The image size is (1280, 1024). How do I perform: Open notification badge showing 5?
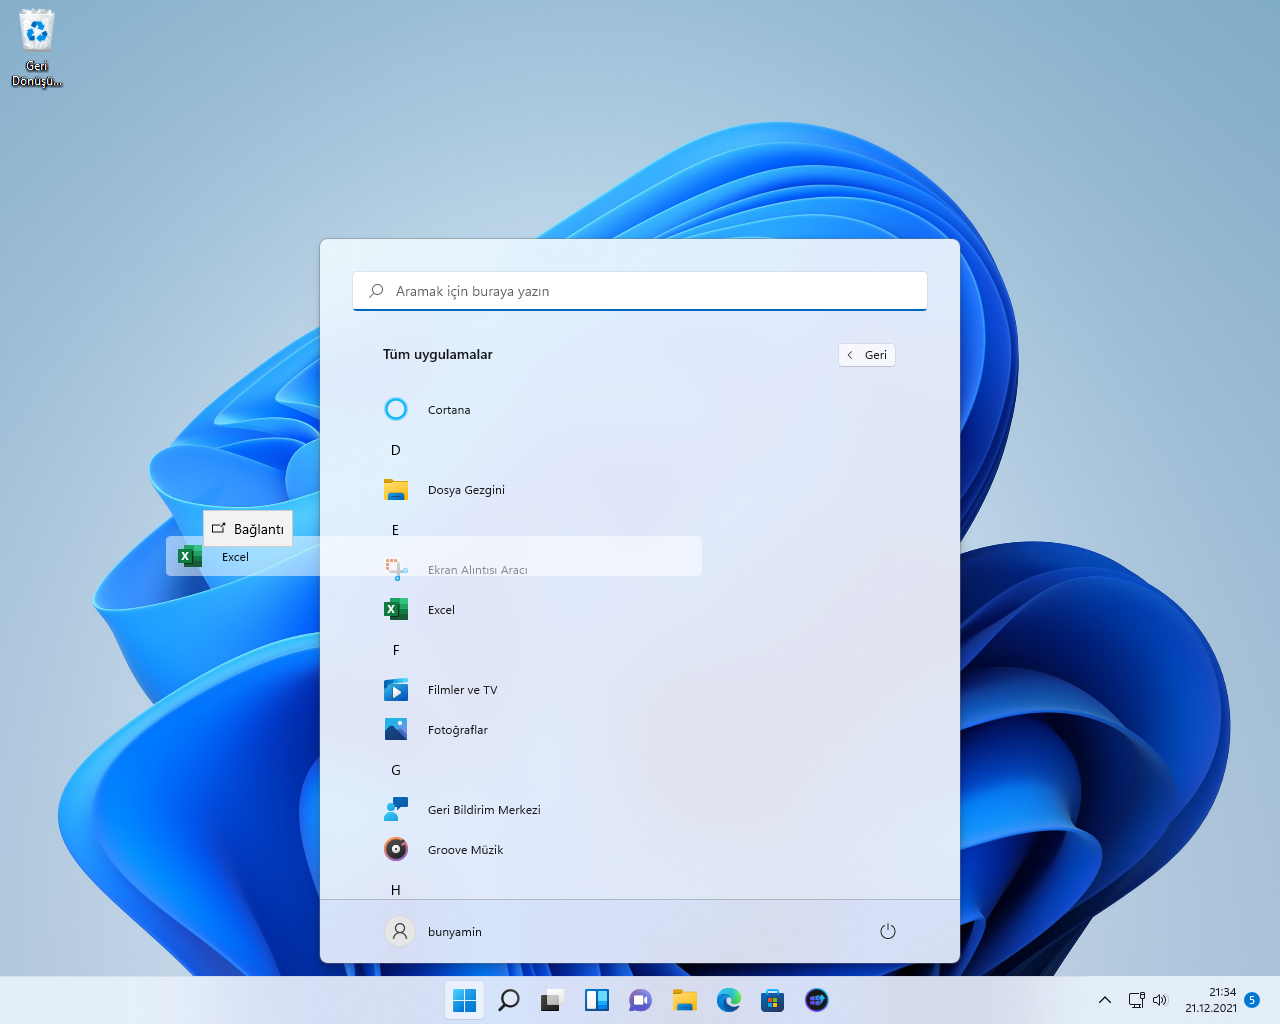pos(1252,1000)
